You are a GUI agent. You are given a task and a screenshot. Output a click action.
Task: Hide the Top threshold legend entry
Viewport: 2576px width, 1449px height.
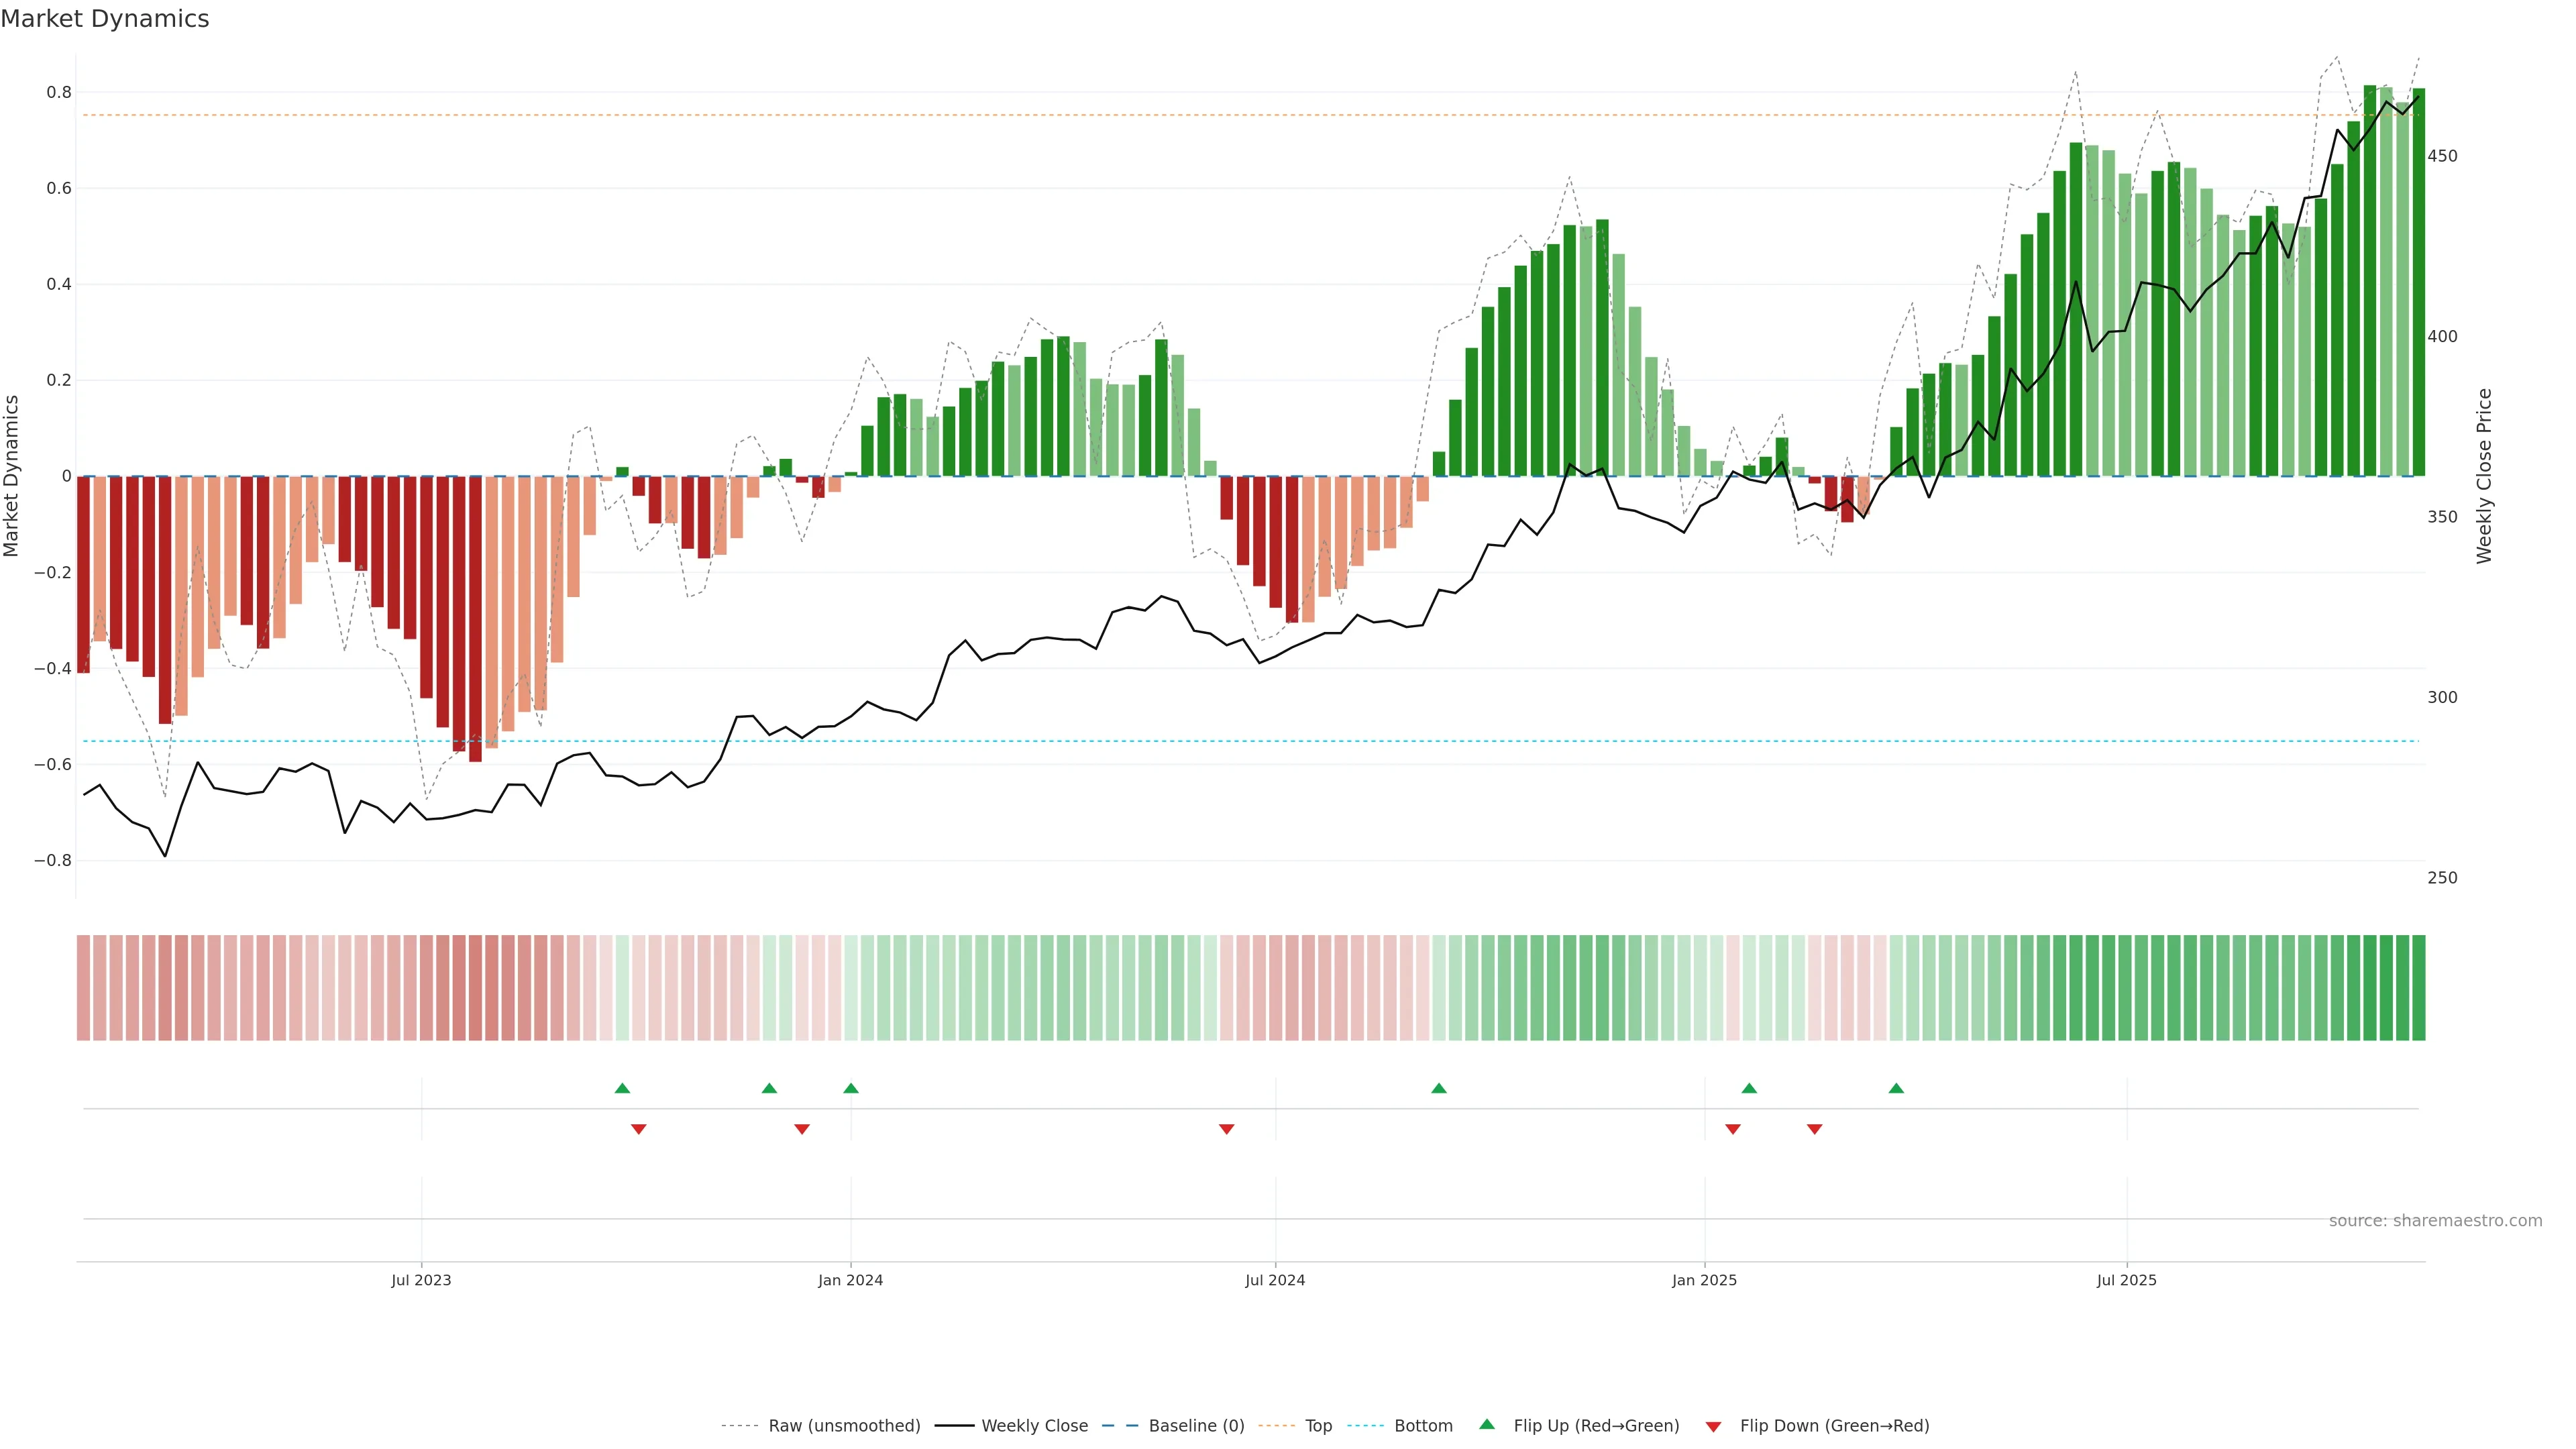tap(1318, 1426)
